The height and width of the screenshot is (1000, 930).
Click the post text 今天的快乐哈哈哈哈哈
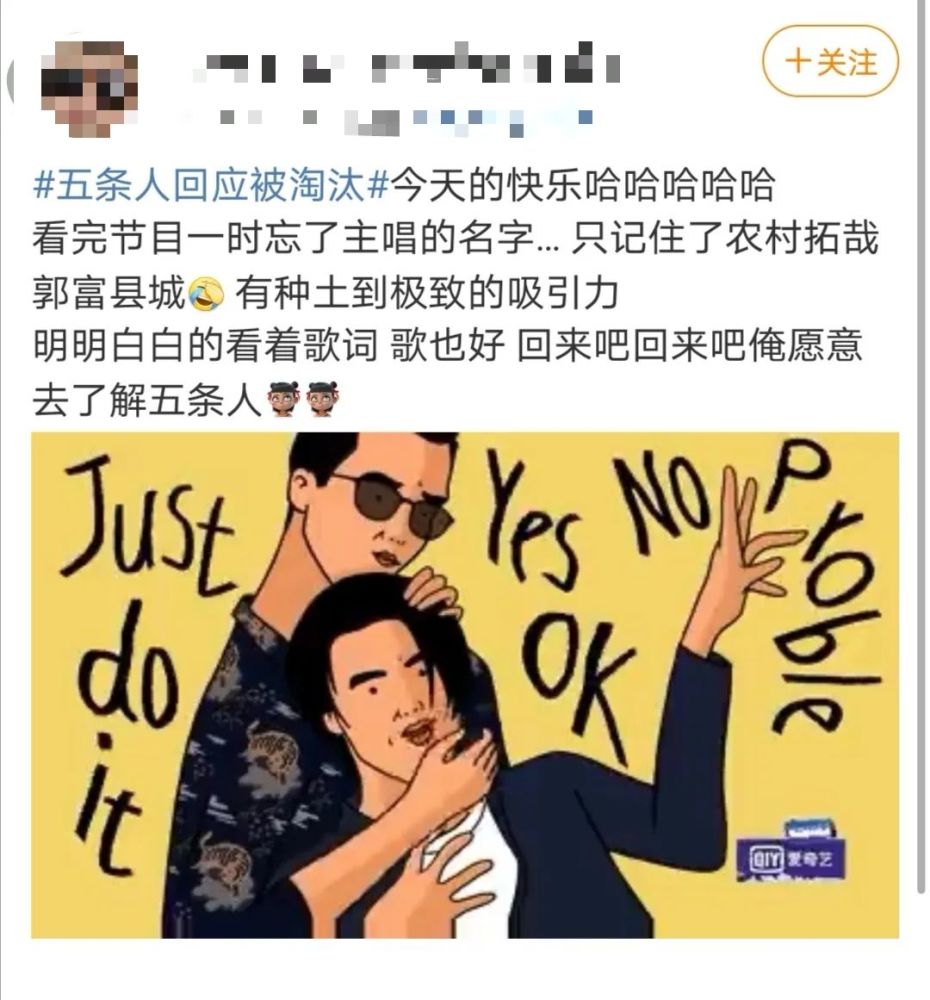[582, 186]
